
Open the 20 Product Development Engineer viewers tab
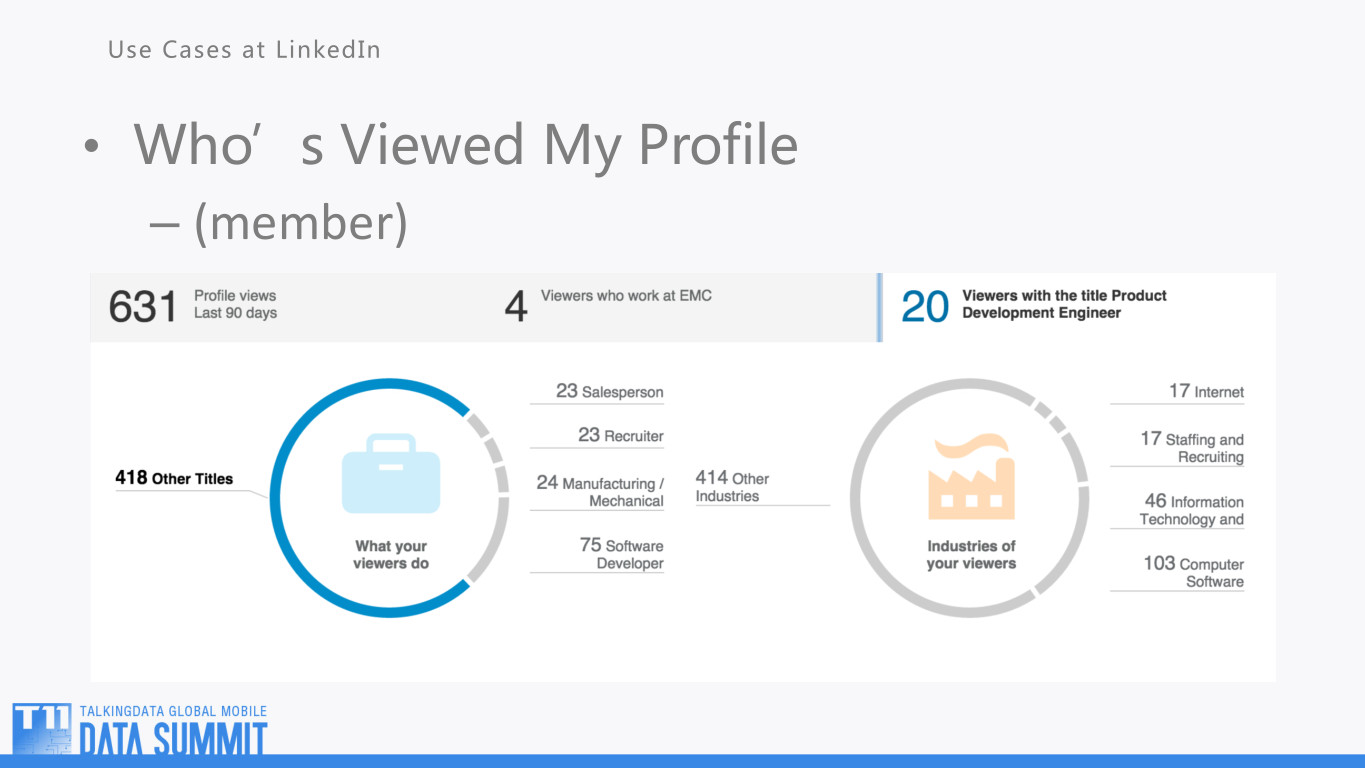(x=1077, y=307)
